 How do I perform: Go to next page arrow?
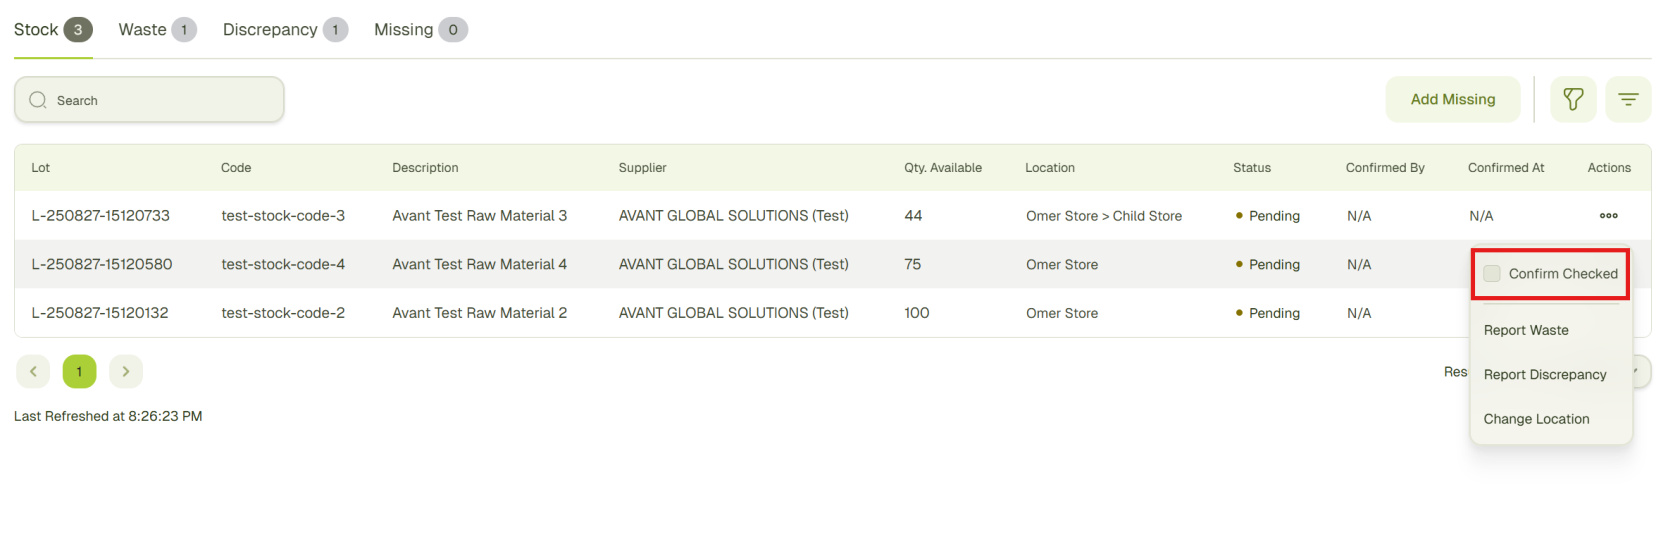(x=126, y=372)
